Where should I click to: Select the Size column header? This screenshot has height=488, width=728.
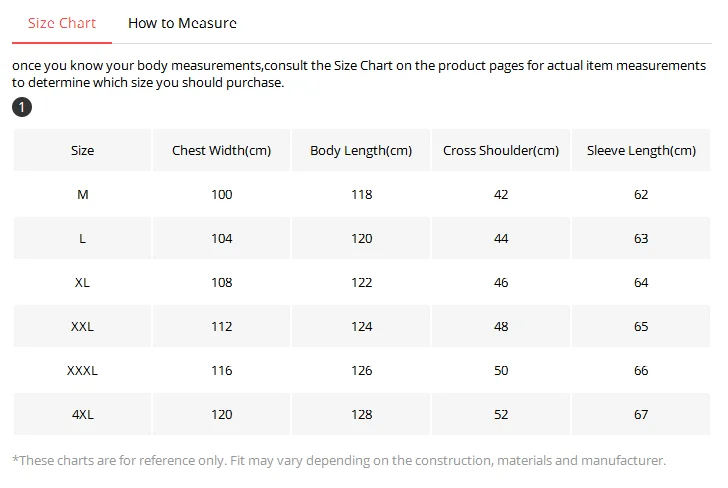click(82, 150)
